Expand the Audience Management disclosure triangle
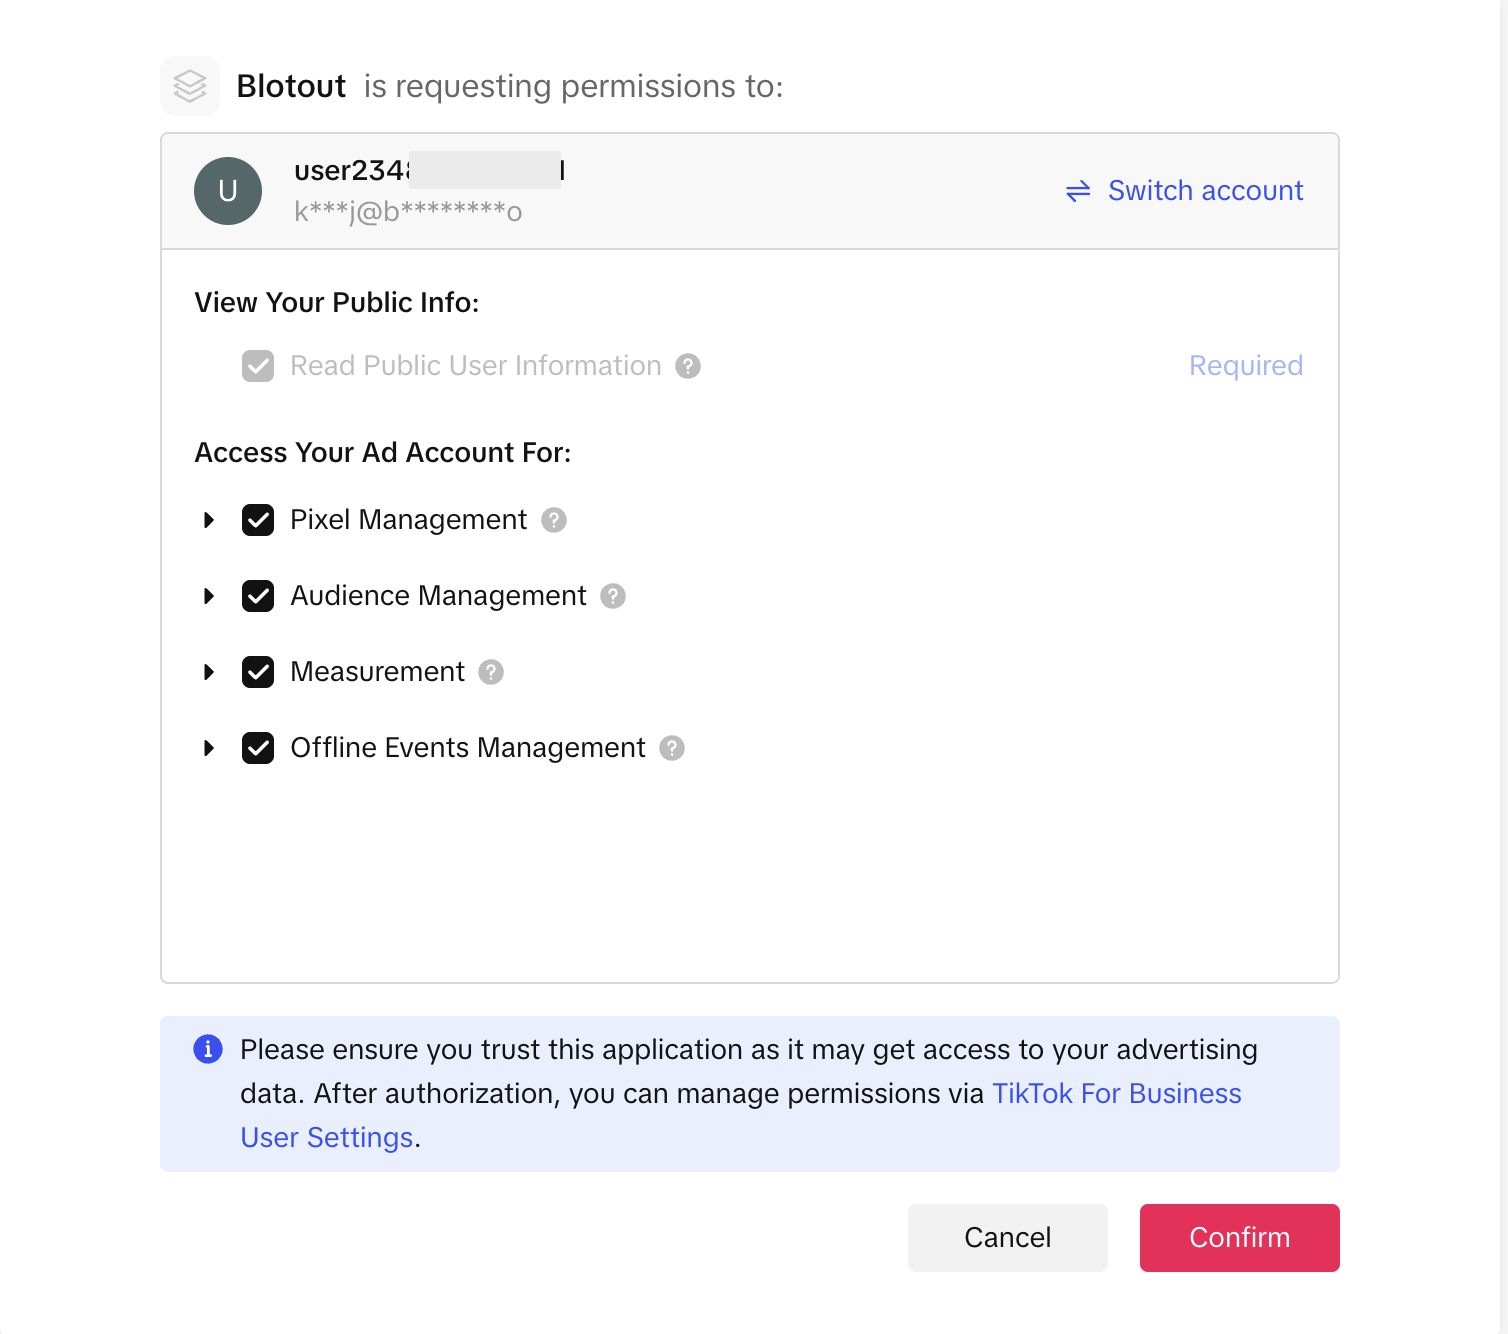1508x1334 pixels. [x=209, y=596]
